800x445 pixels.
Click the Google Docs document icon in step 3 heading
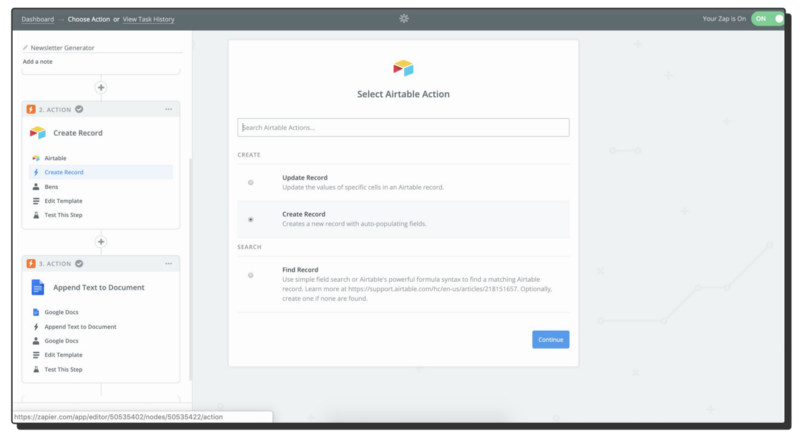38,287
